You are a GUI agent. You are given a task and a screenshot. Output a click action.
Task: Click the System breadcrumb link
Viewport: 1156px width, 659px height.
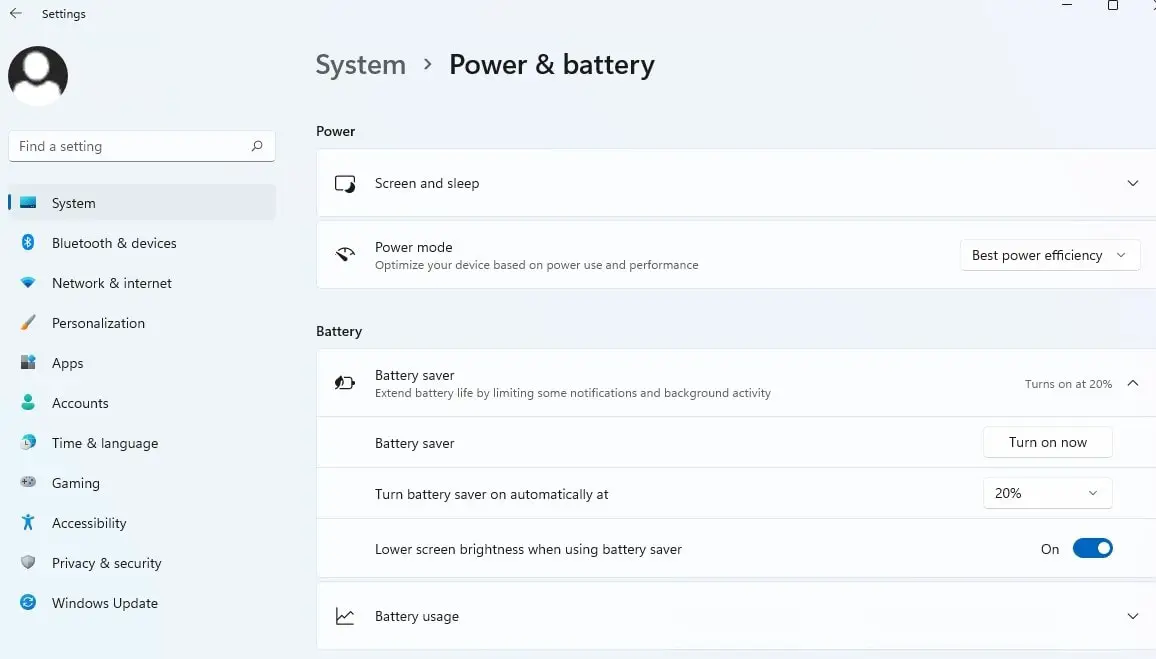click(360, 65)
